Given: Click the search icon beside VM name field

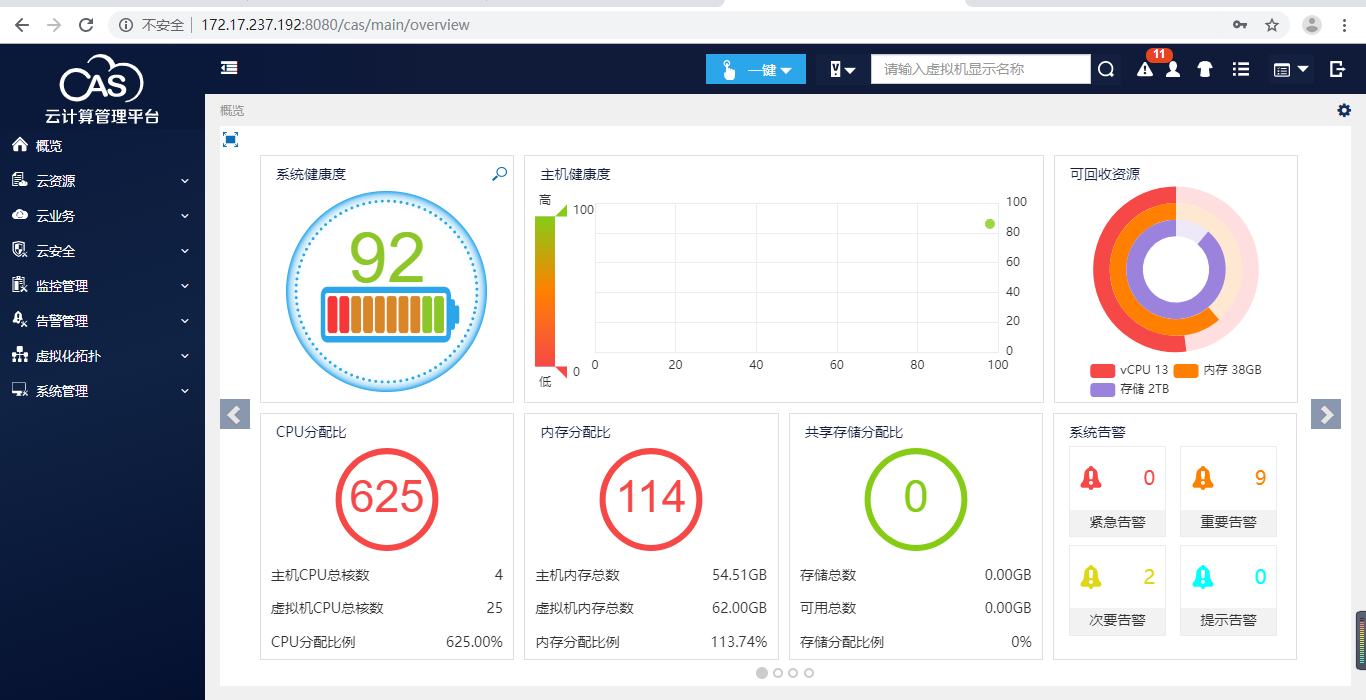Looking at the screenshot, I should 1106,69.
